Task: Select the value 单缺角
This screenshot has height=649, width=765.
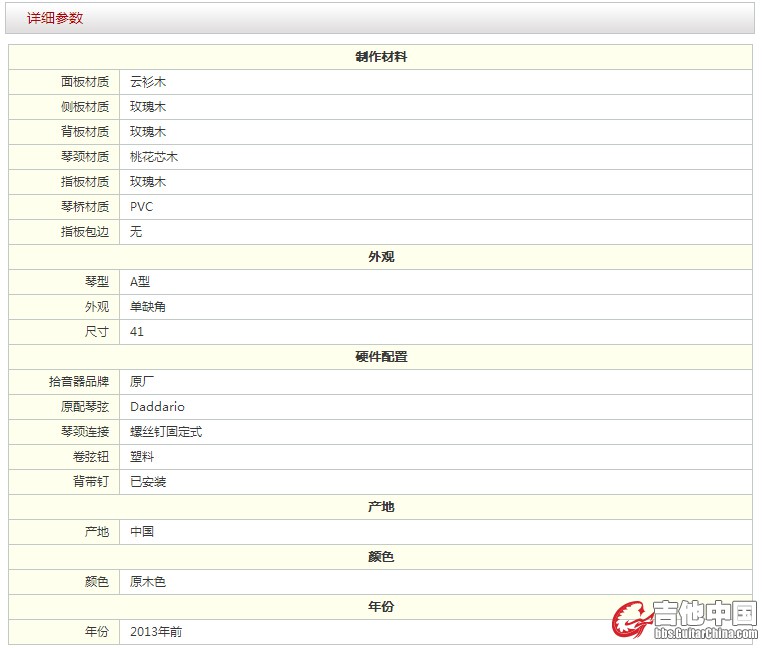Action: coord(148,307)
